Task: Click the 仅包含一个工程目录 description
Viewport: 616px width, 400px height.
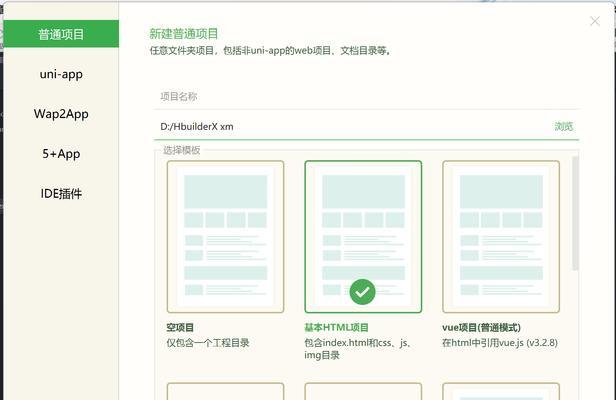Action: tap(208, 343)
